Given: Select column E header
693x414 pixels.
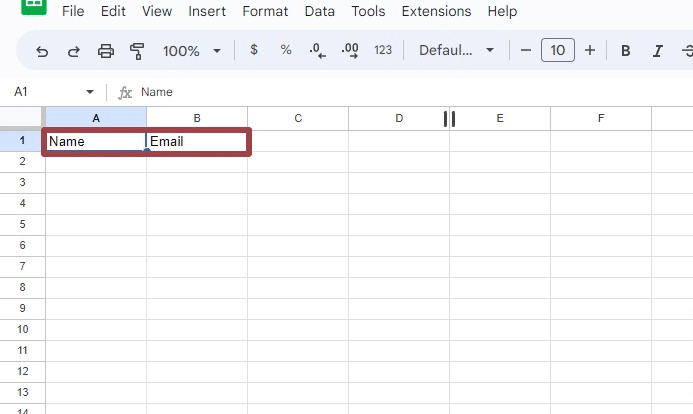Looking at the screenshot, I should 500,118.
